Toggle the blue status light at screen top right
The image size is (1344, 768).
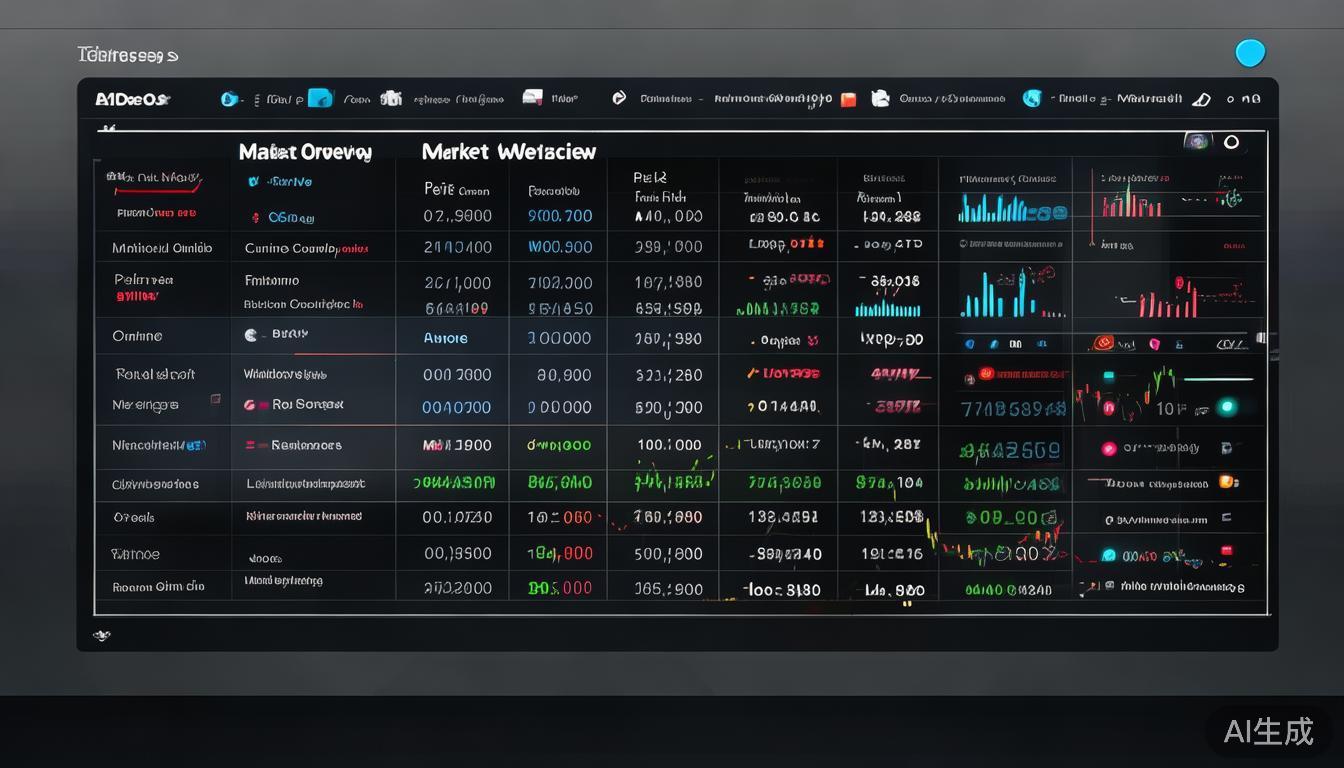1250,52
